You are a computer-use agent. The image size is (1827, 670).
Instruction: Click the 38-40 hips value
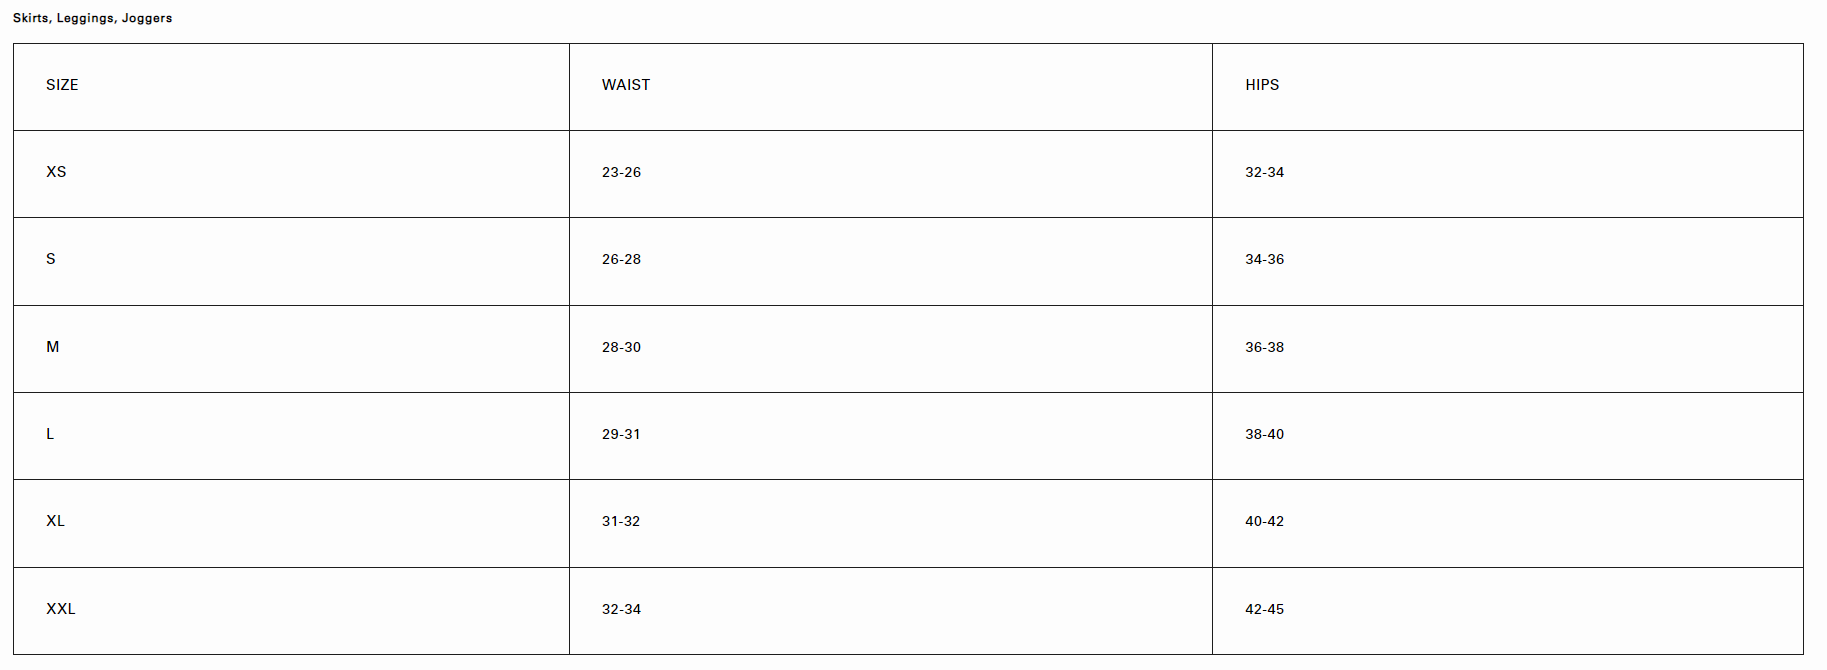click(x=1264, y=434)
